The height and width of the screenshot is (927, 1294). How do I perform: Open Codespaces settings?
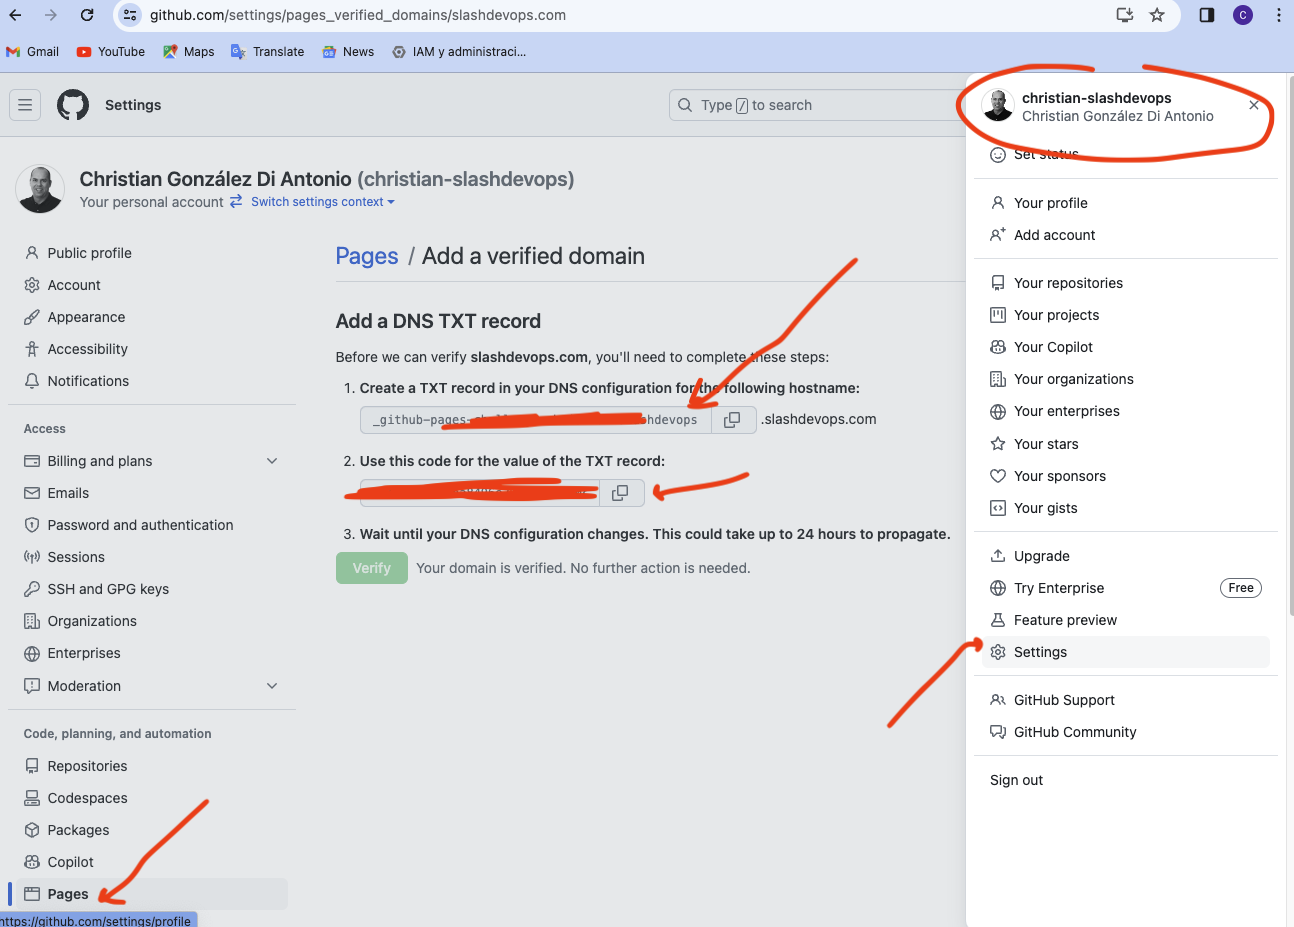pyautogui.click(x=152, y=798)
